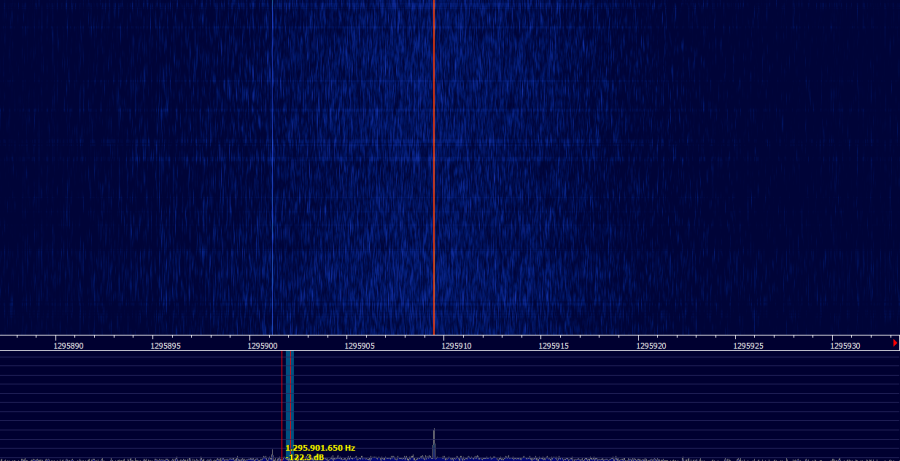Click the tall signal peak in spectrum plot
This screenshot has height=461, width=900.
point(434,440)
